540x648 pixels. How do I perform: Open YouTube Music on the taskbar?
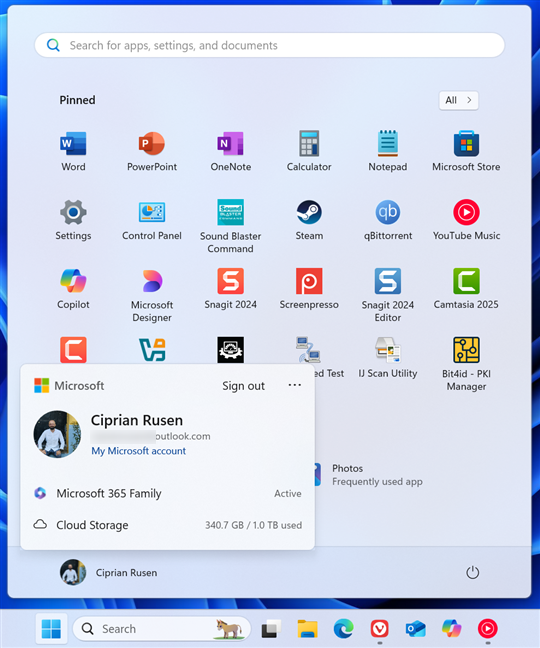488,629
